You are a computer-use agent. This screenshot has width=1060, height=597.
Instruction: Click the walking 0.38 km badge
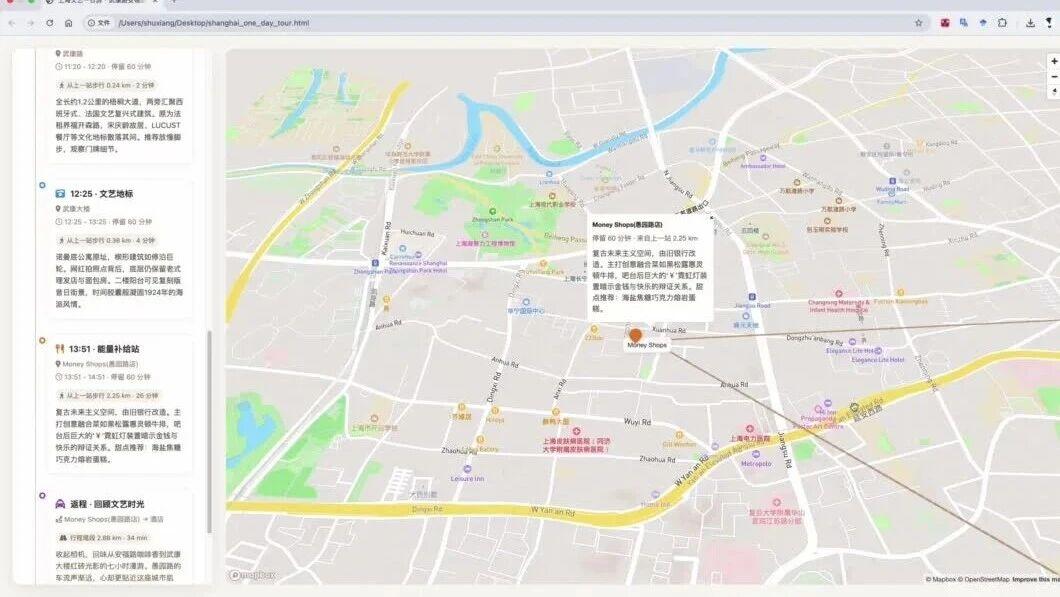coord(107,241)
